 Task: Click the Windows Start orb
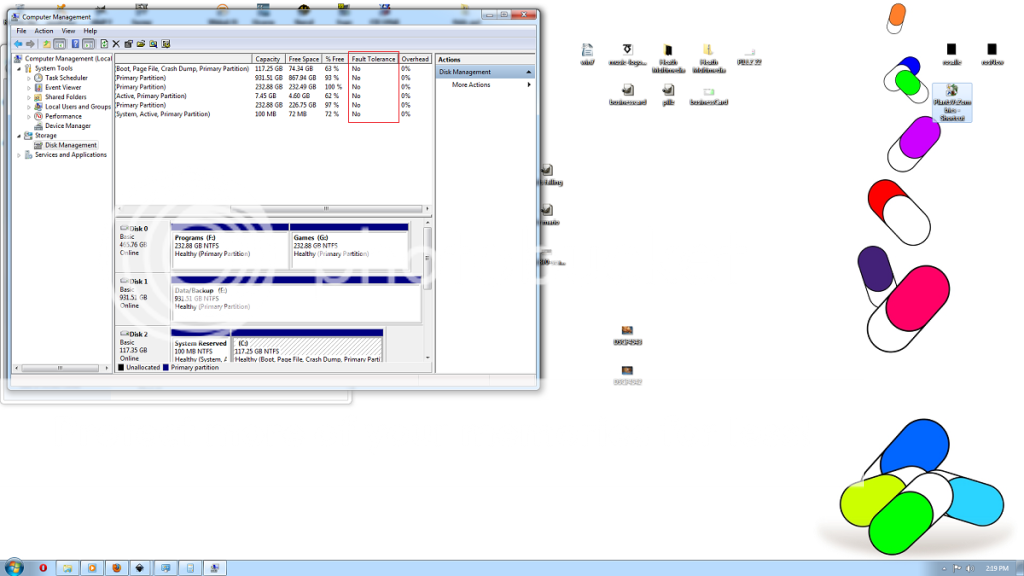pyautogui.click(x=14, y=567)
